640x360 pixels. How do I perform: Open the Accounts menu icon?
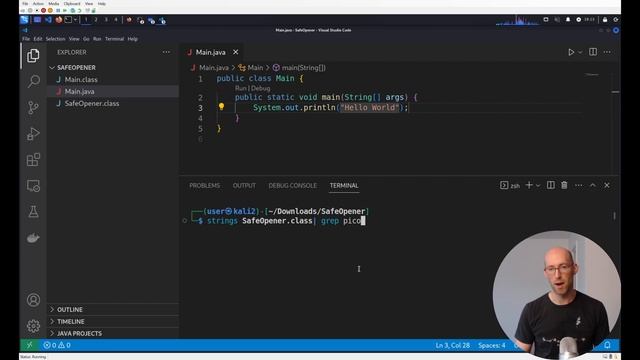coord(33,300)
